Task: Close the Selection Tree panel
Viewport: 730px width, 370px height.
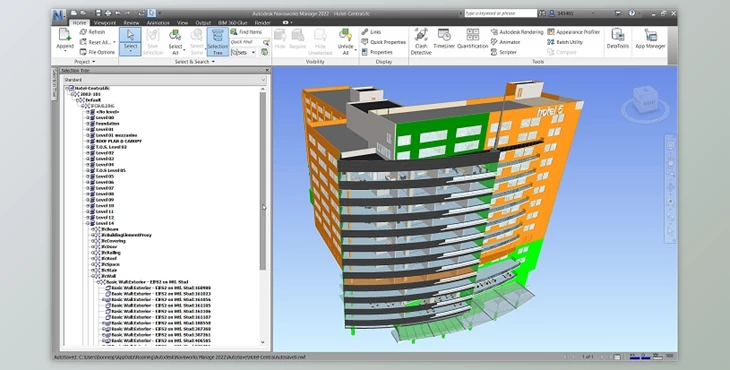Action: point(267,70)
